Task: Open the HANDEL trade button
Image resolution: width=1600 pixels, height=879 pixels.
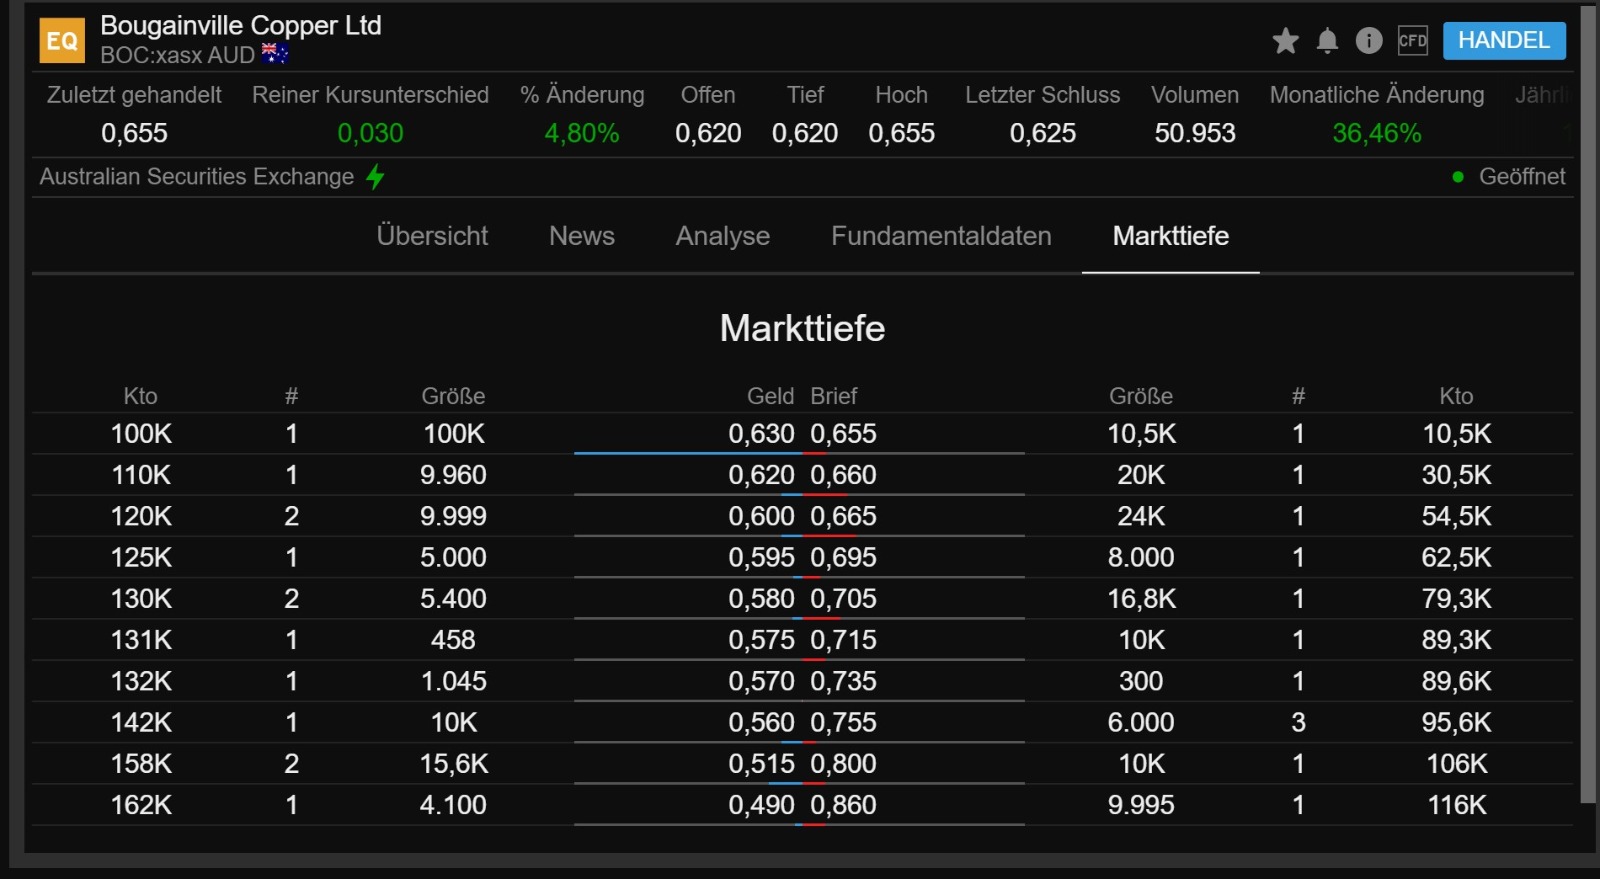Action: click(x=1504, y=40)
